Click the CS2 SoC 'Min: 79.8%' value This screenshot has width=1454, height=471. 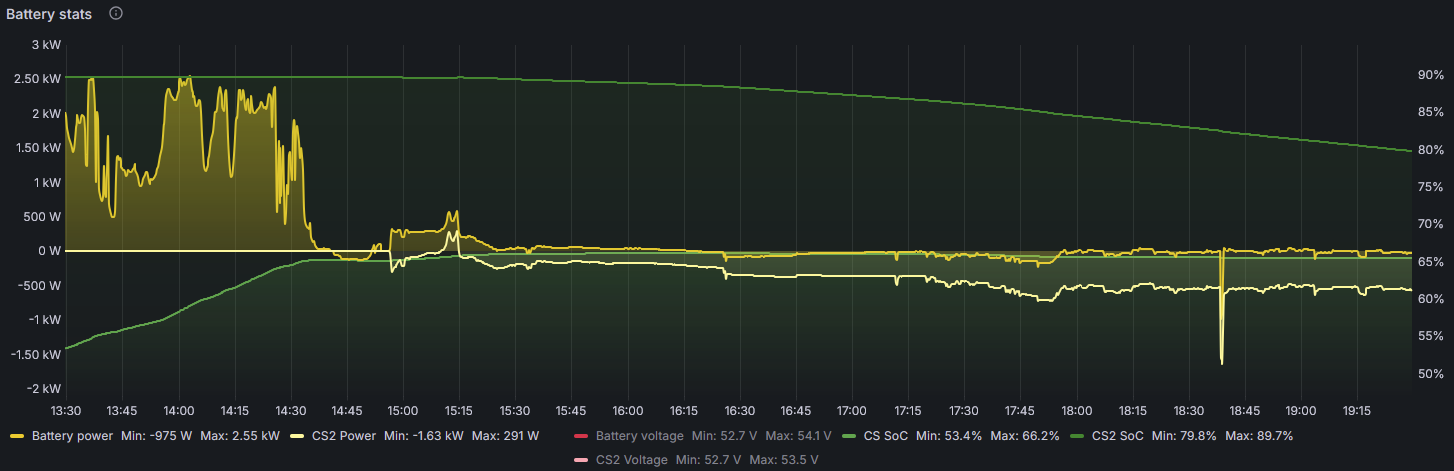pos(1185,436)
